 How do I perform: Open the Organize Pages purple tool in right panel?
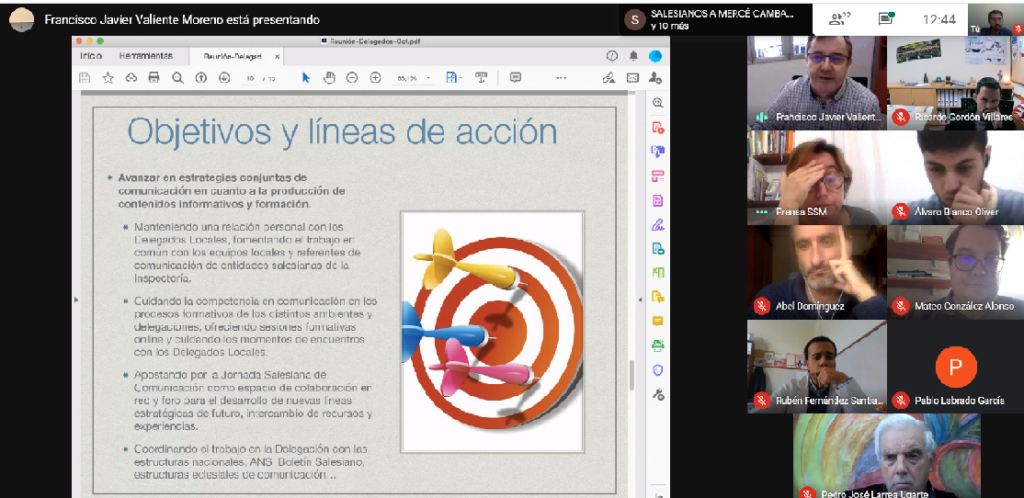coord(658,200)
